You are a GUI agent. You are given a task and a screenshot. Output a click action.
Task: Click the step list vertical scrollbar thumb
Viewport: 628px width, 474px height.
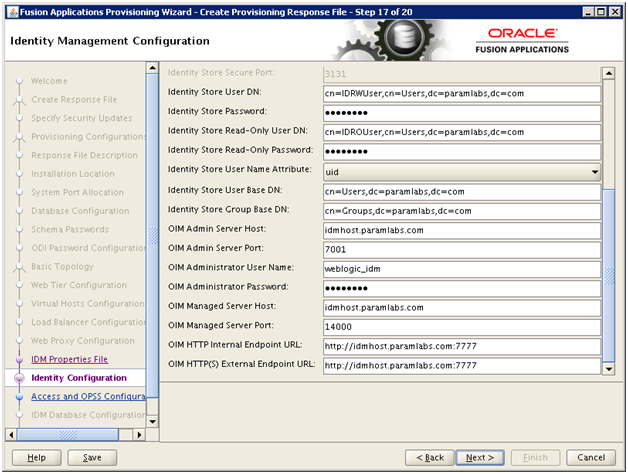coord(152,236)
